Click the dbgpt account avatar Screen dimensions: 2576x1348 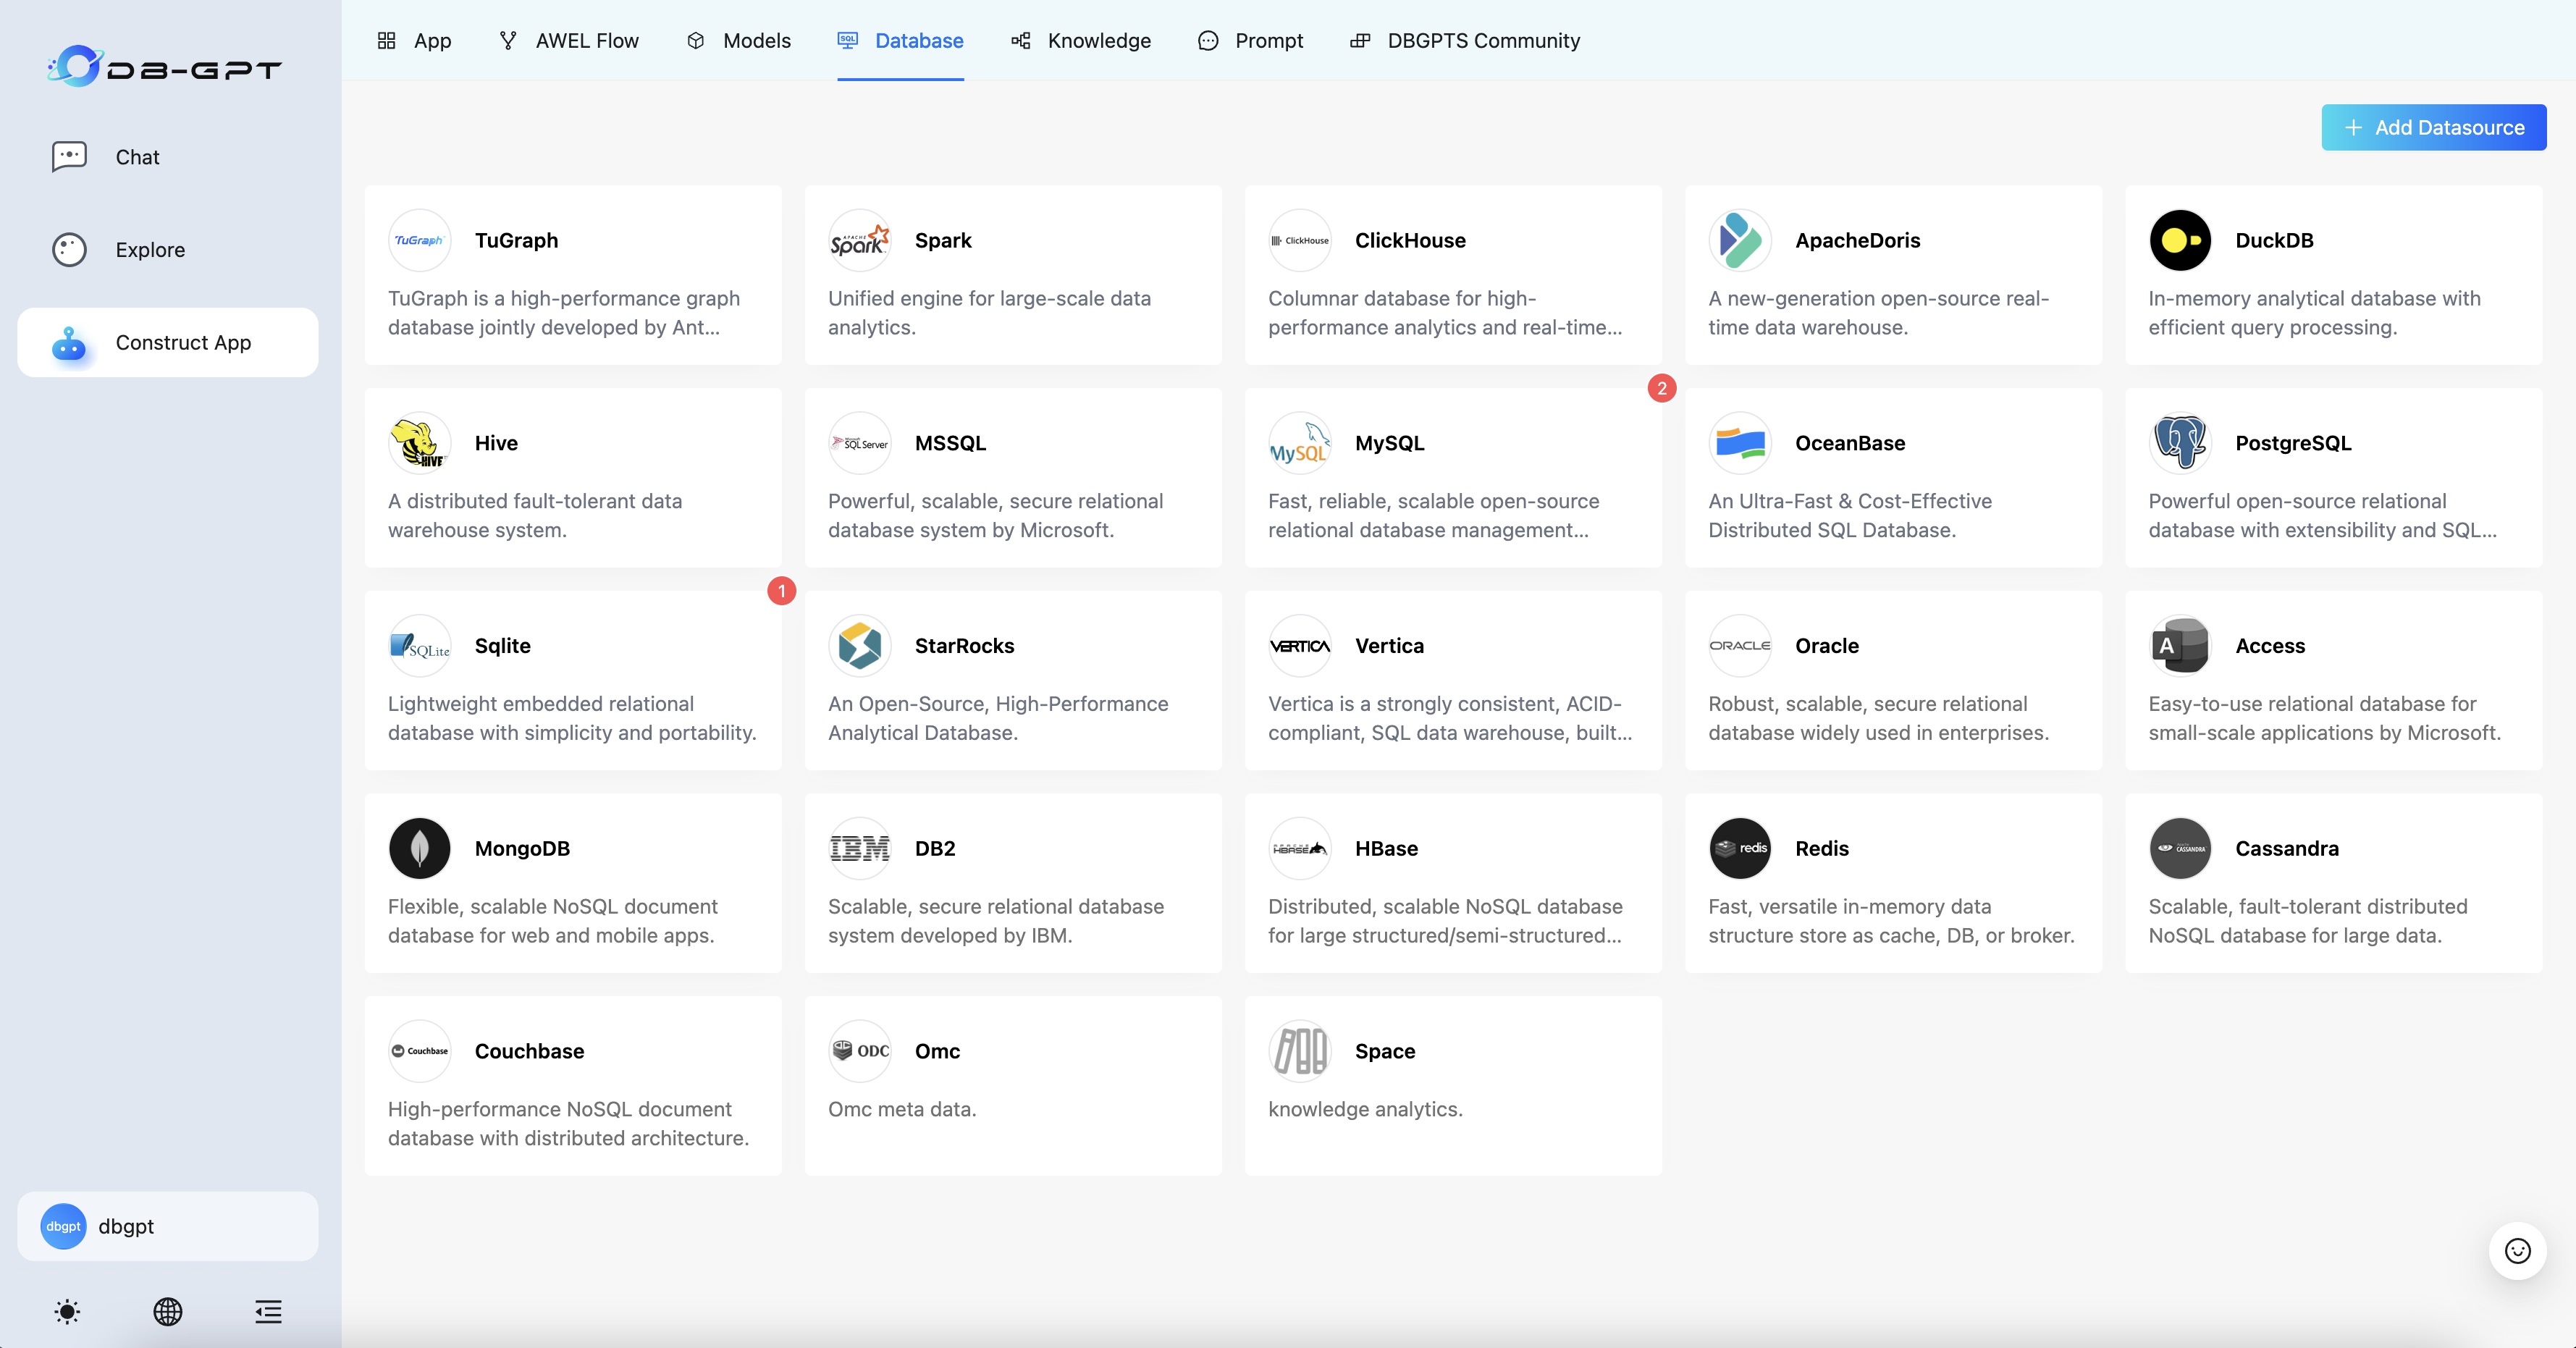tap(62, 1225)
